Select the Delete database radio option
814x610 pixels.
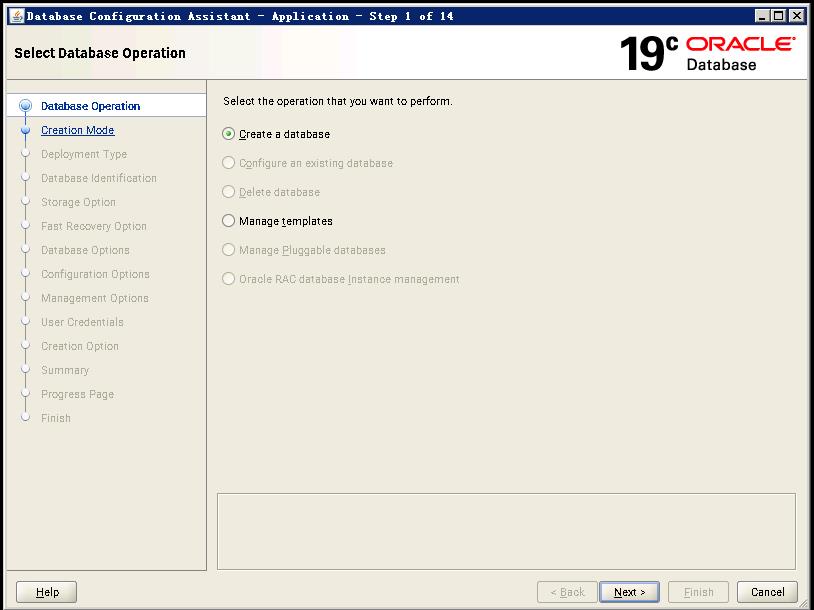(x=228, y=192)
